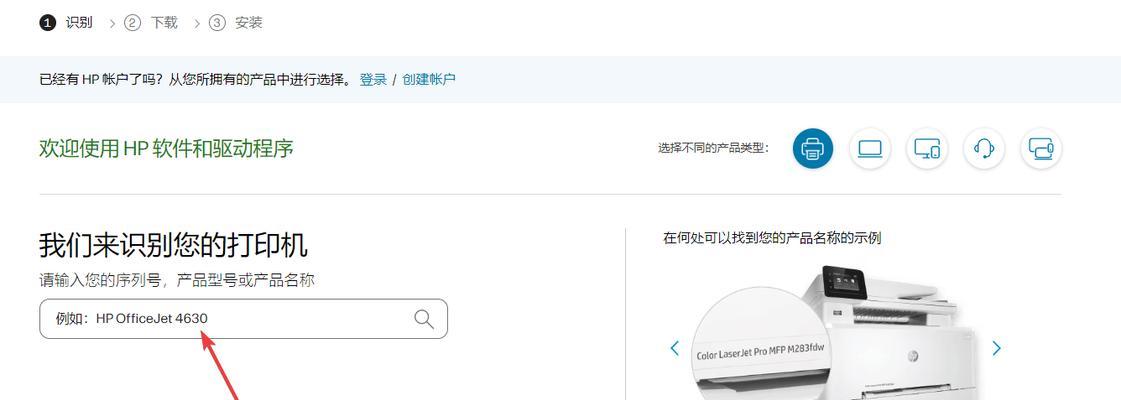This screenshot has width=1121, height=400.
Task: Choose the last multi-device product type icon
Action: click(1041, 149)
